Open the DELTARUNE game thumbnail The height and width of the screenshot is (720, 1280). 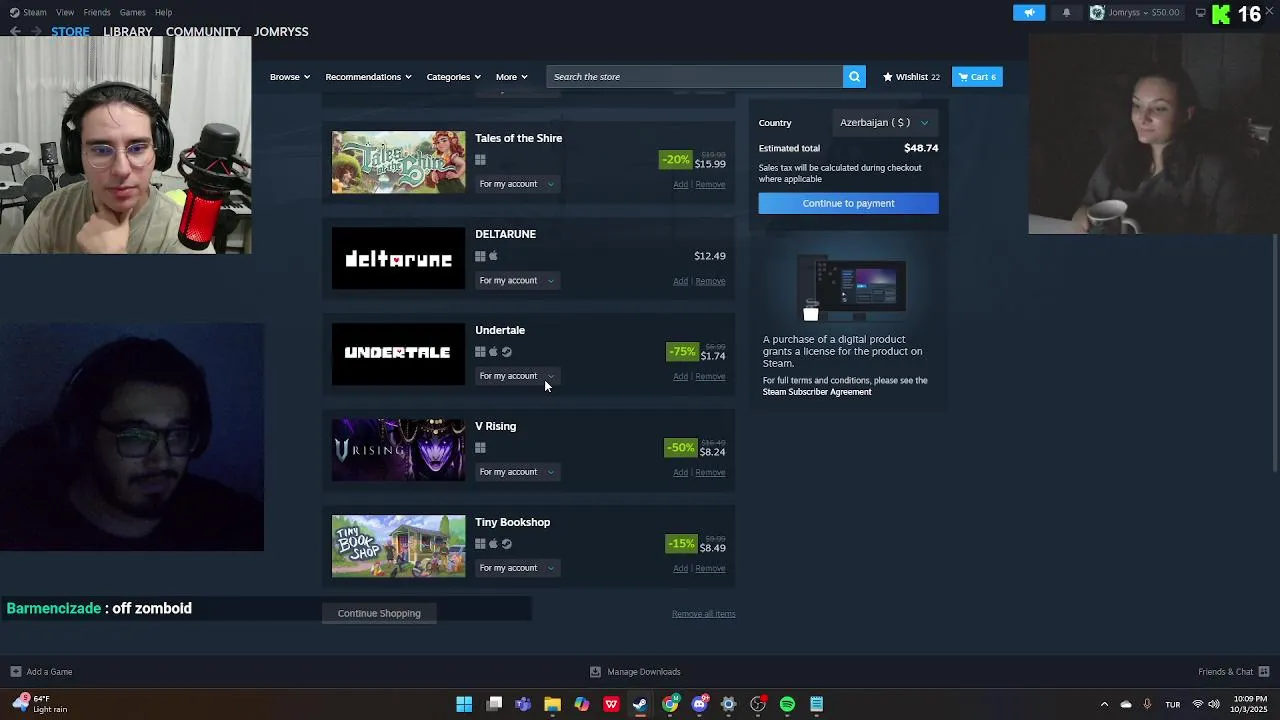click(398, 257)
